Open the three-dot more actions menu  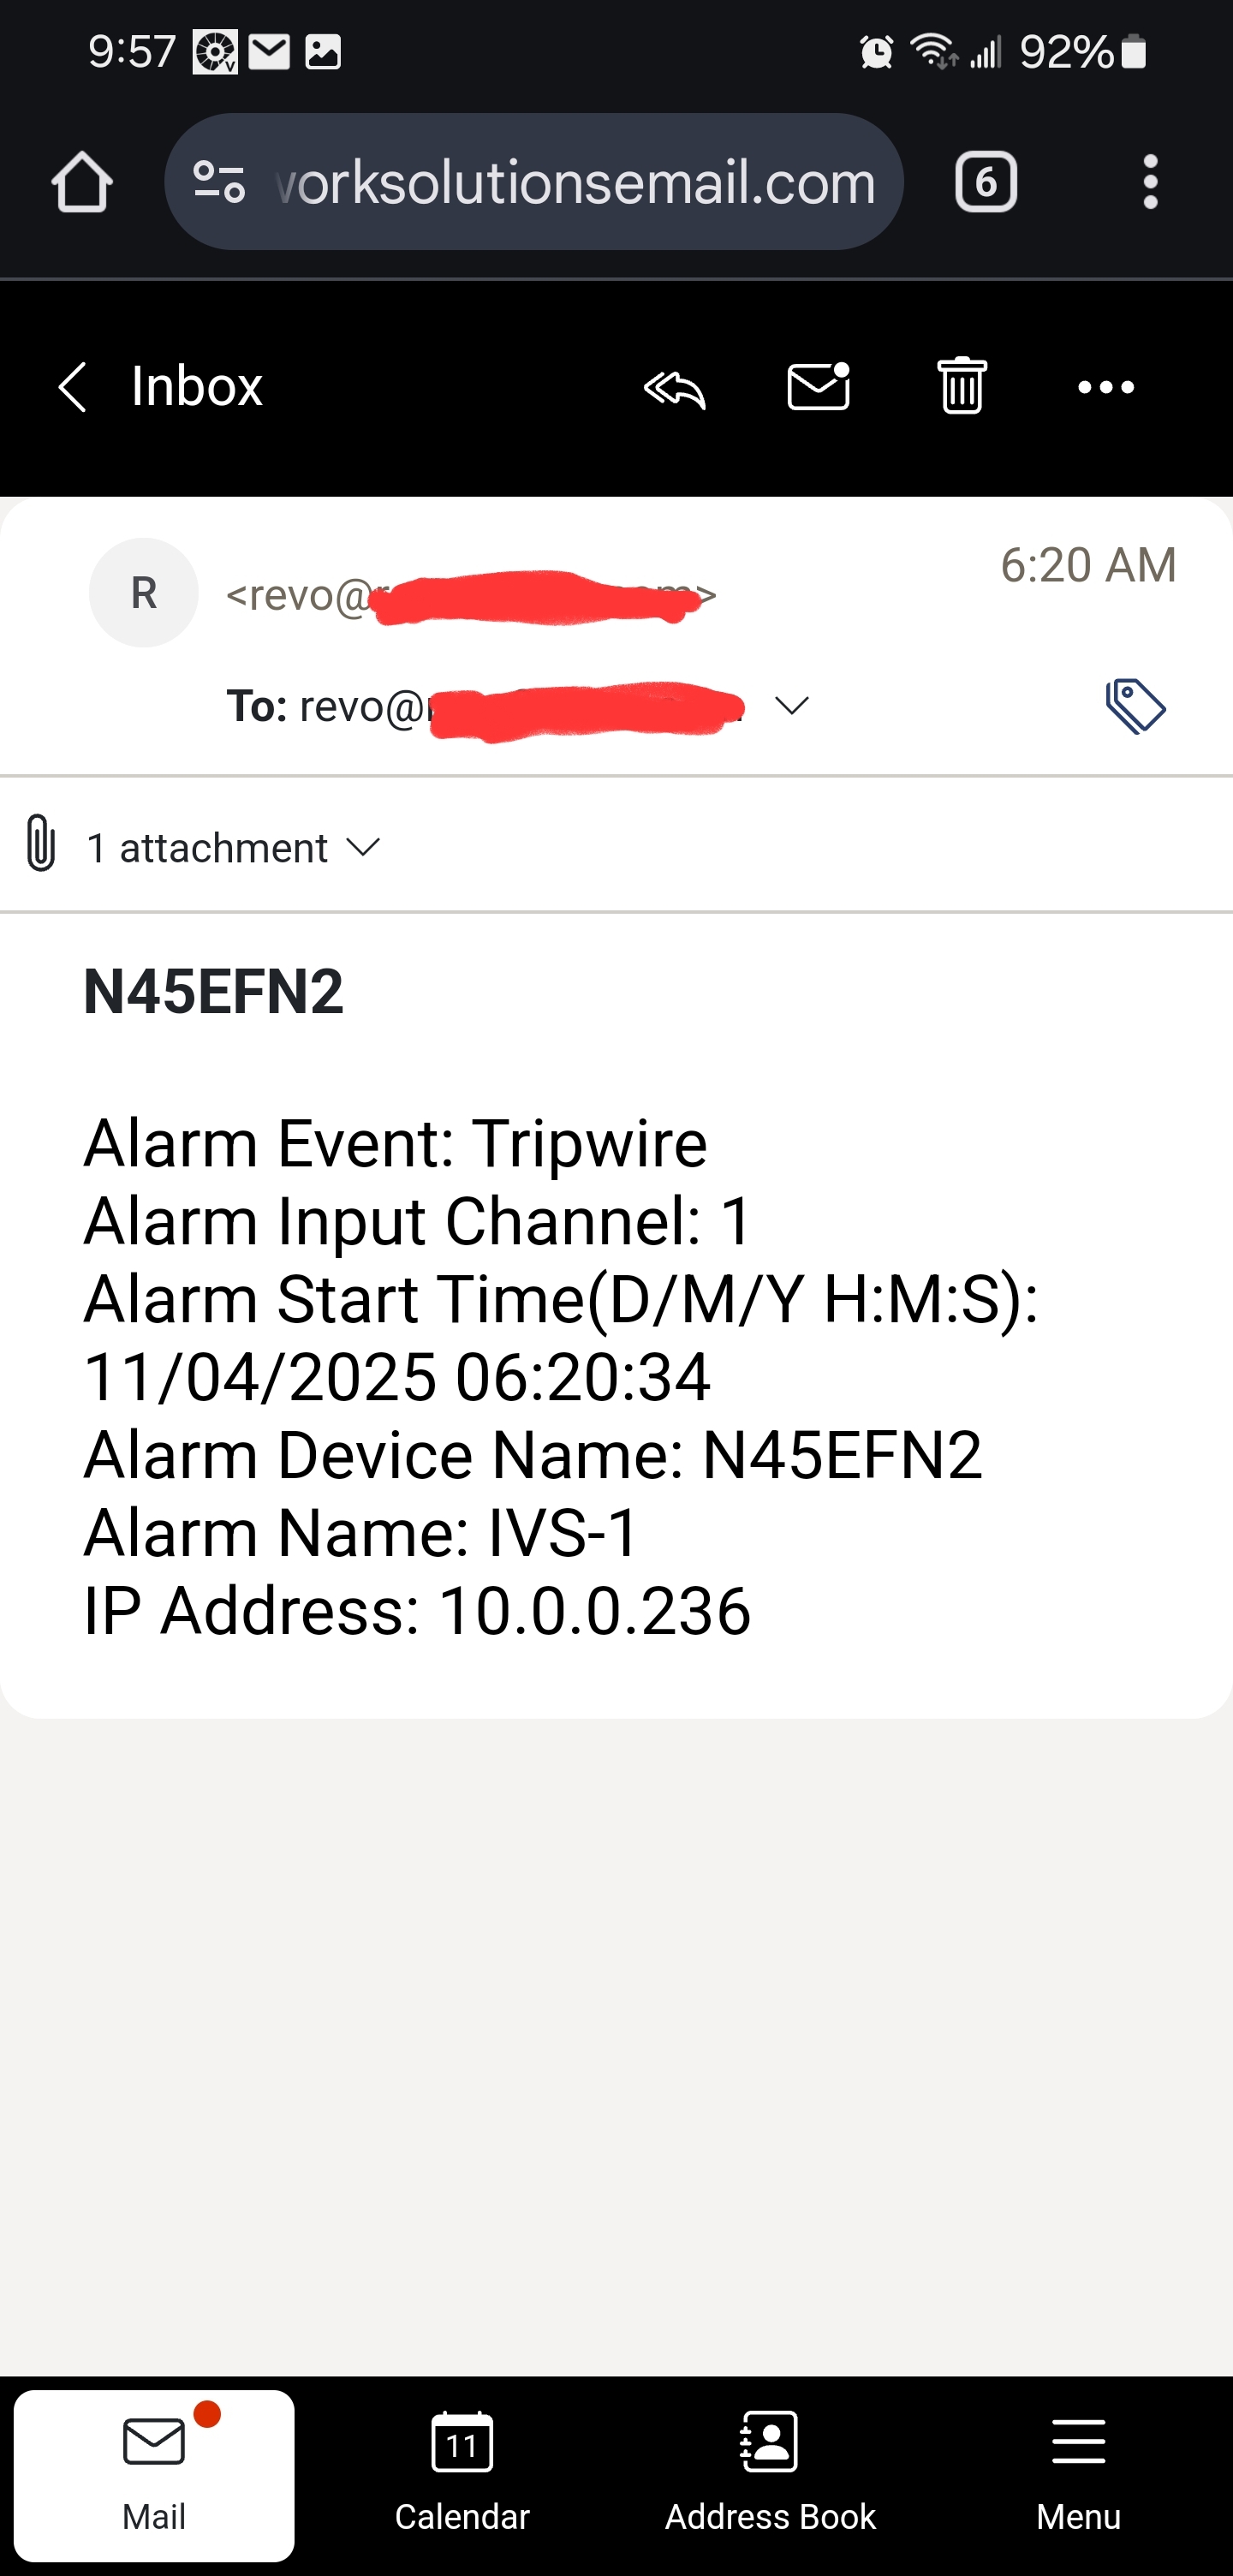[x=1106, y=387]
